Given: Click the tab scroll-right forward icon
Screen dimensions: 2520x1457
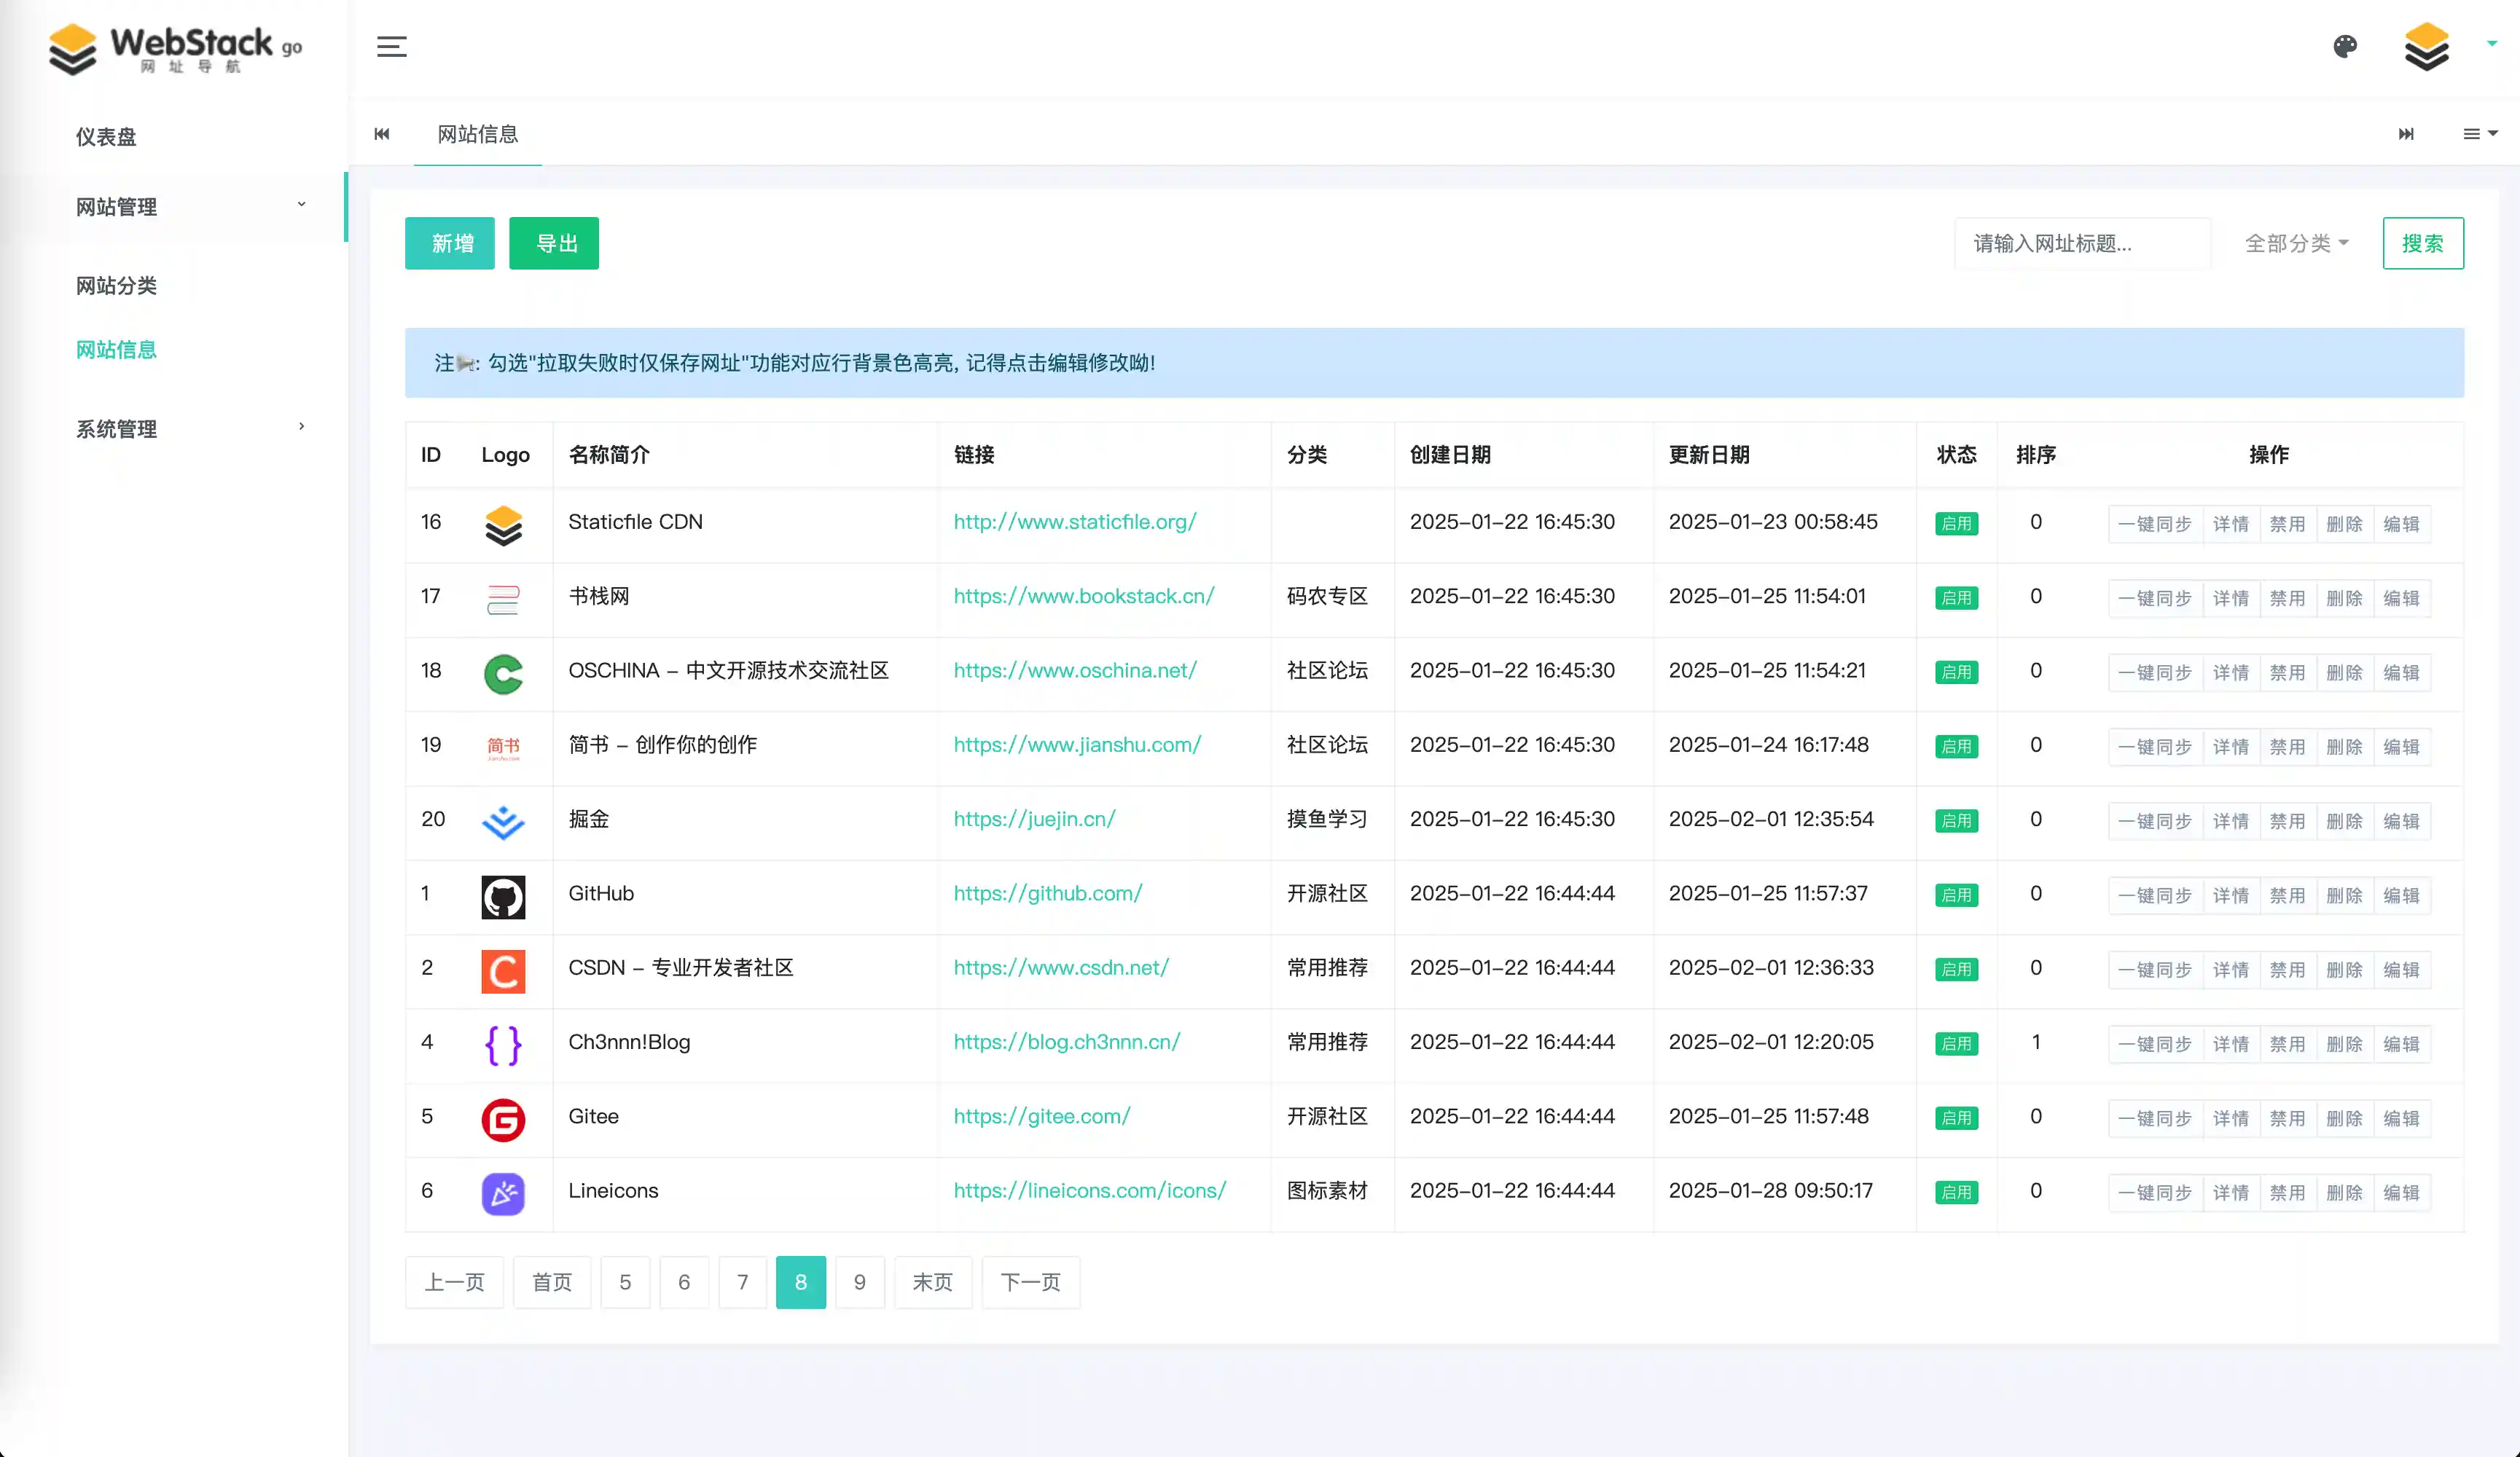Looking at the screenshot, I should 2406,134.
